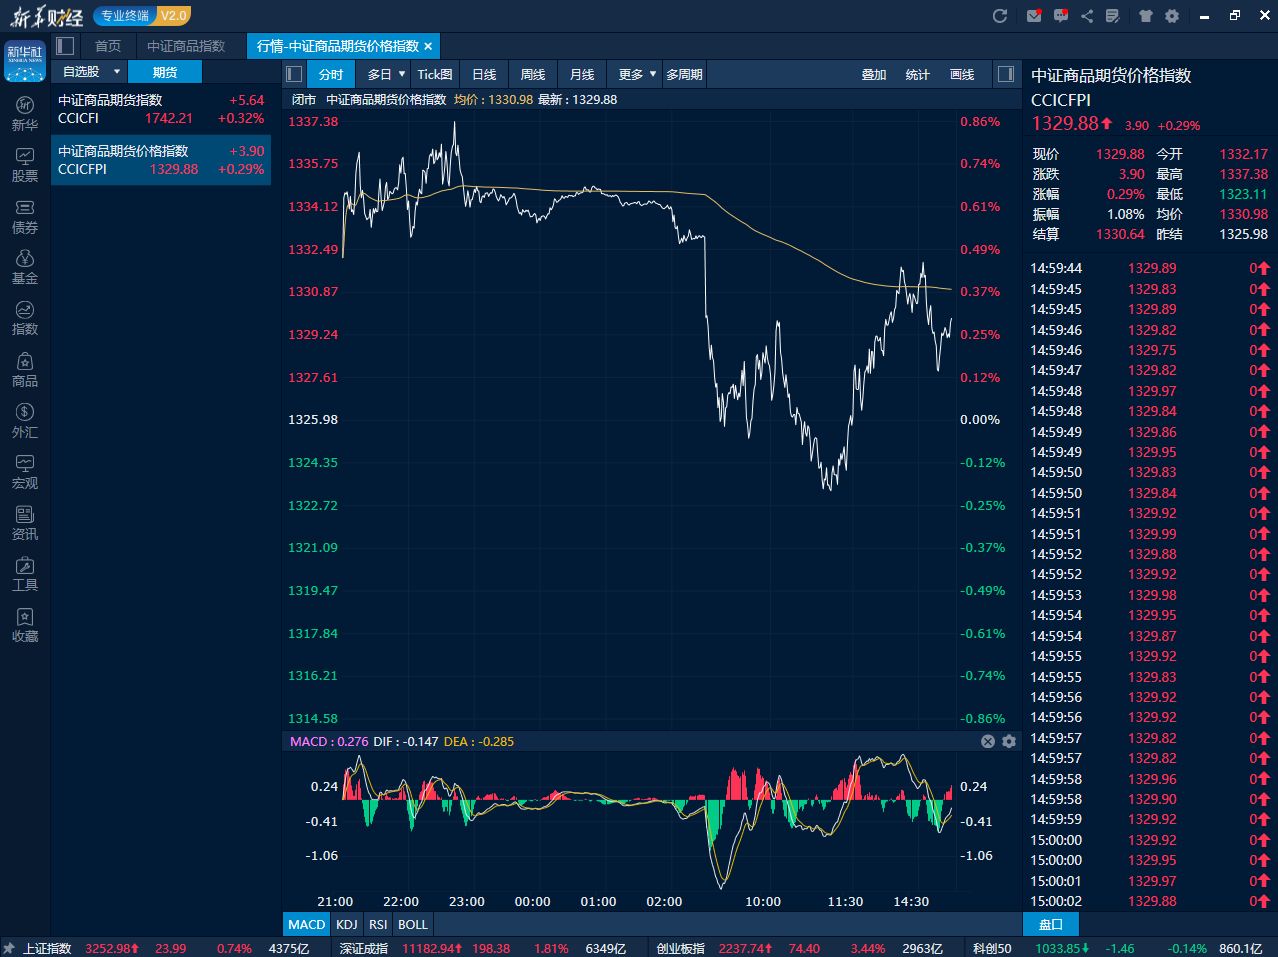This screenshot has width=1278, height=957.
Task: Select the 期货 tab in watchlist
Action: (x=165, y=72)
